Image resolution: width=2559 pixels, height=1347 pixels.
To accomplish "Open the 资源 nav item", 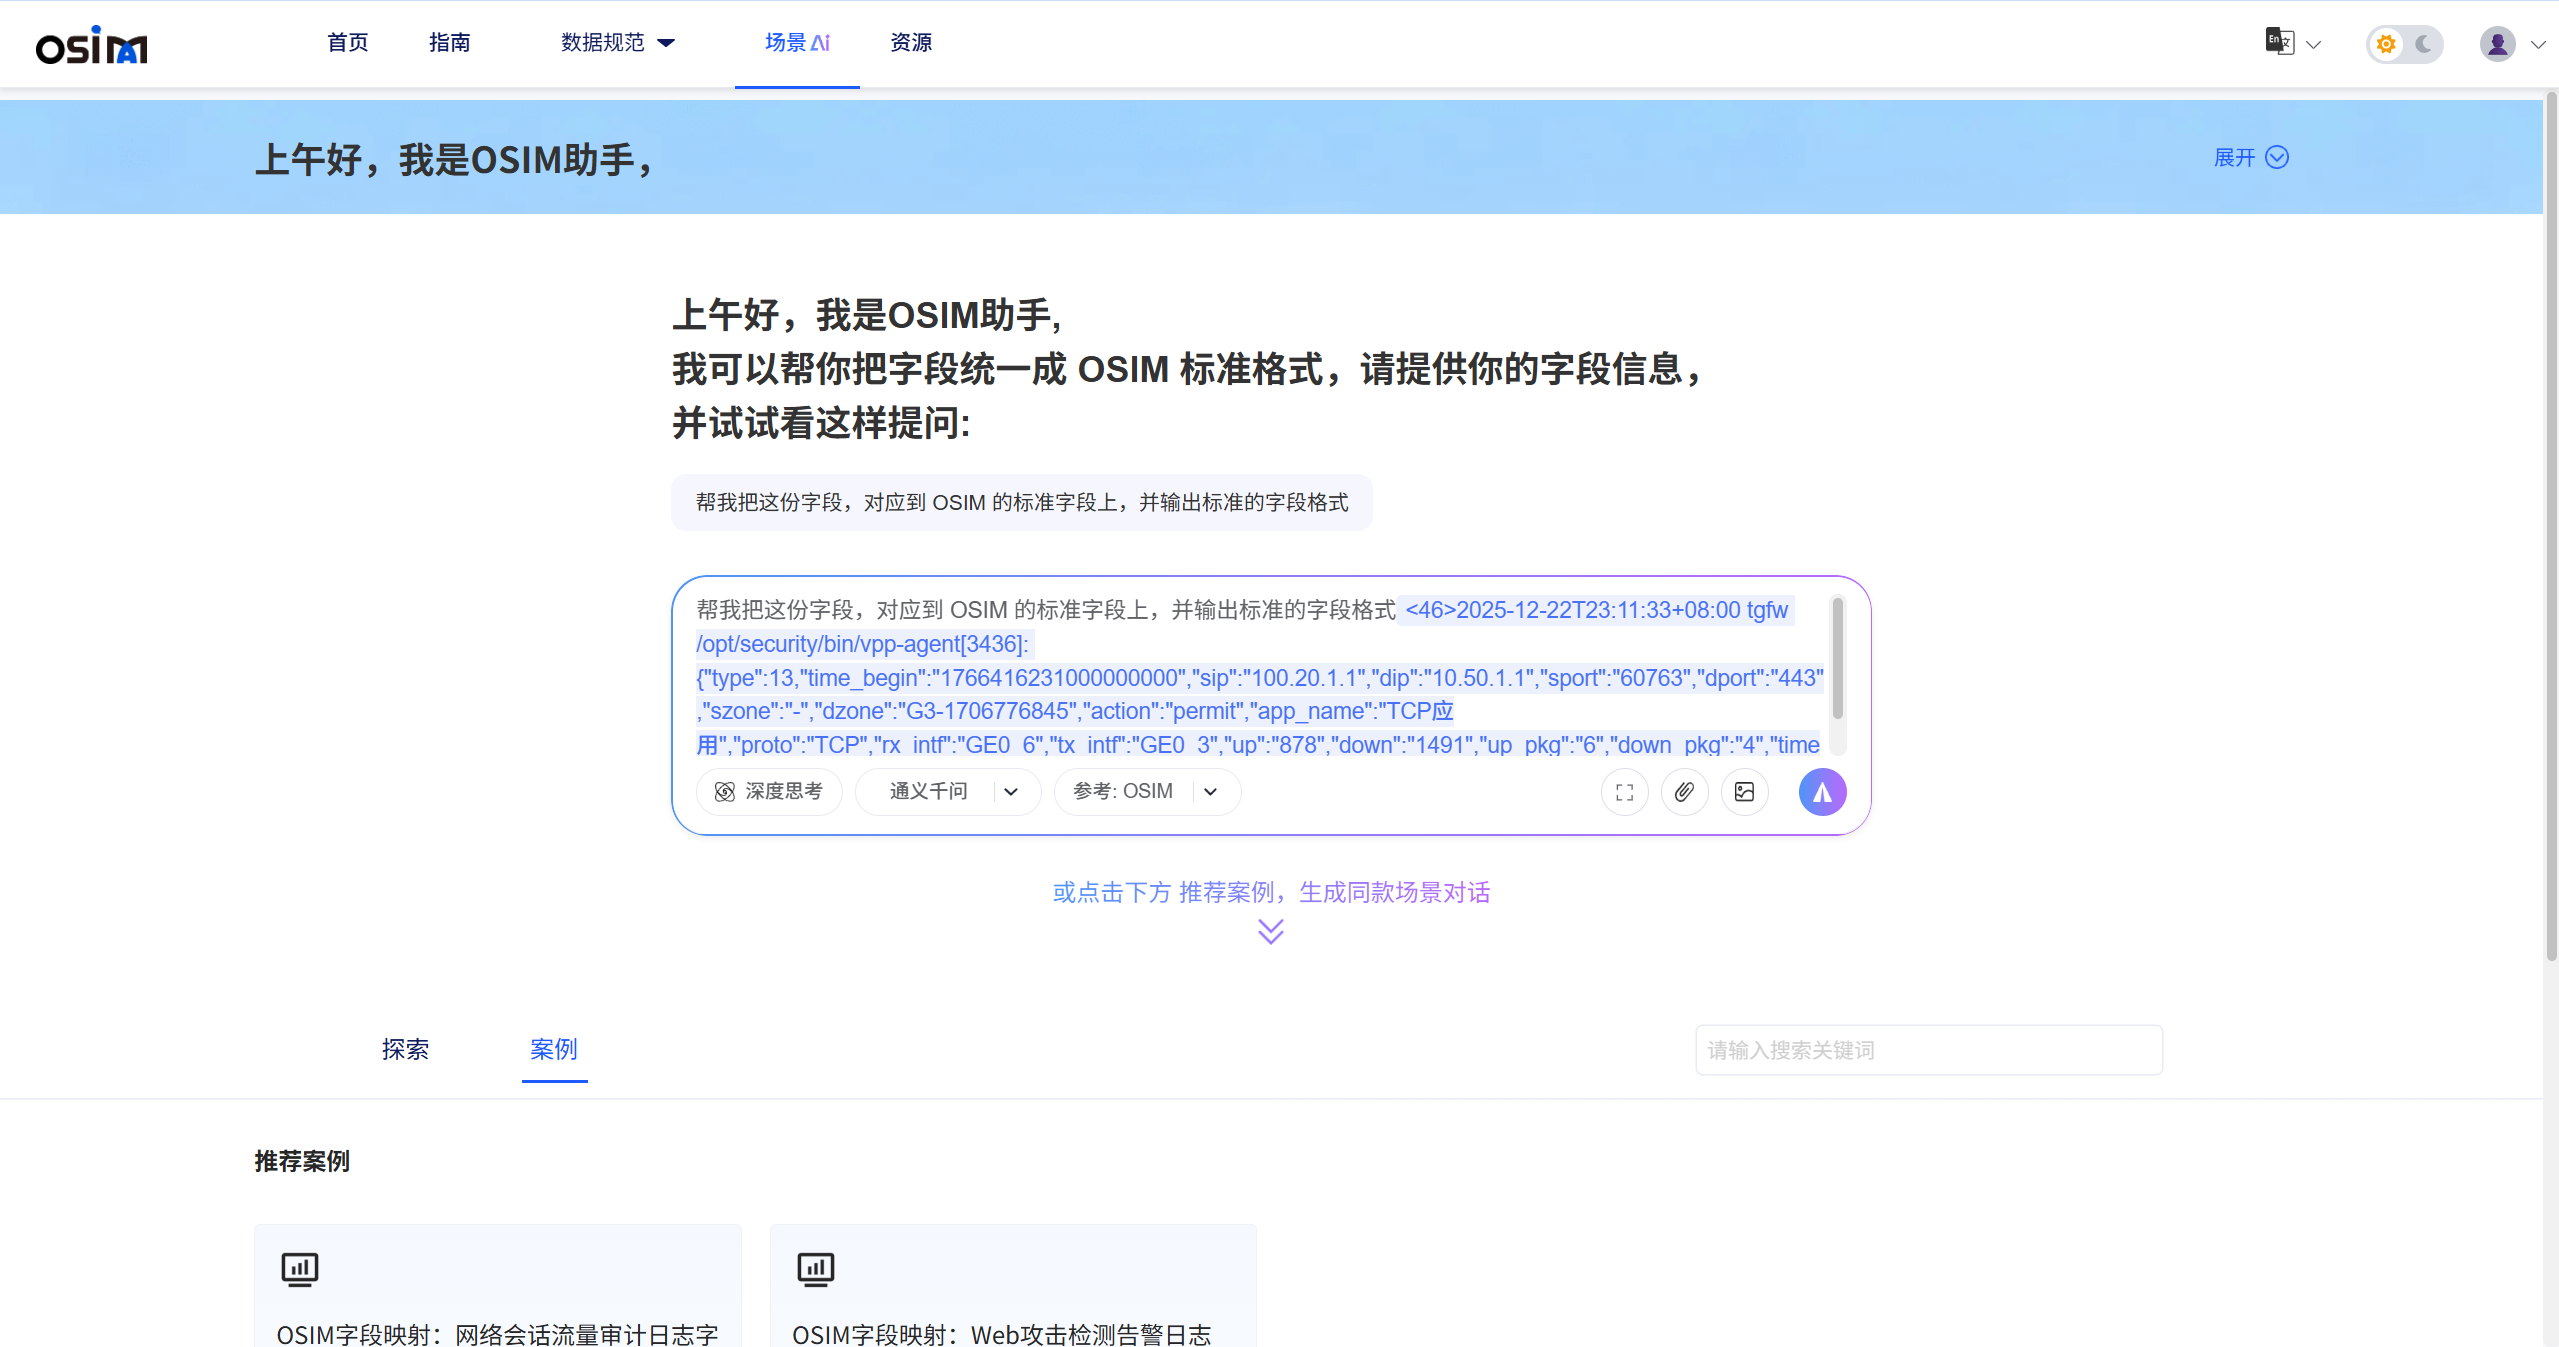I will click(x=911, y=42).
